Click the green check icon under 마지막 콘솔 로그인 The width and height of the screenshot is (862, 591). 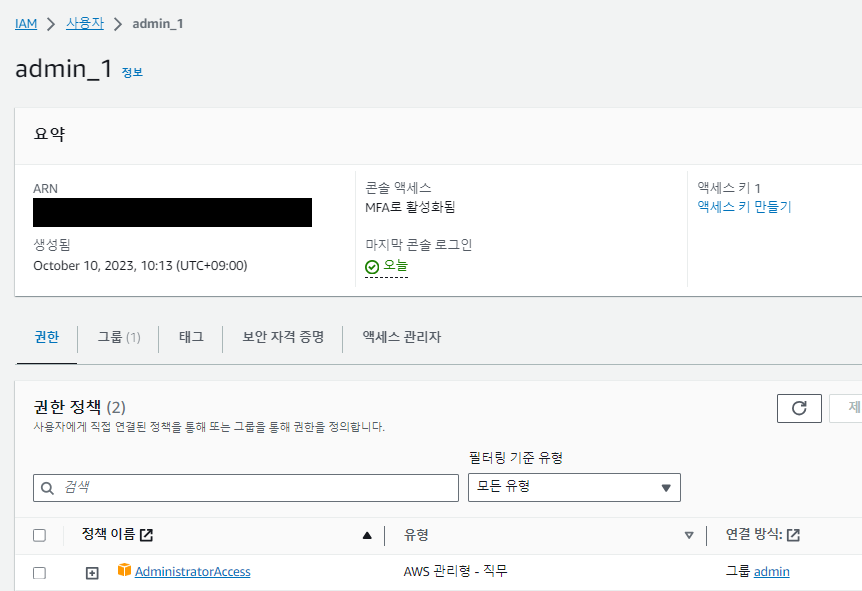372,267
